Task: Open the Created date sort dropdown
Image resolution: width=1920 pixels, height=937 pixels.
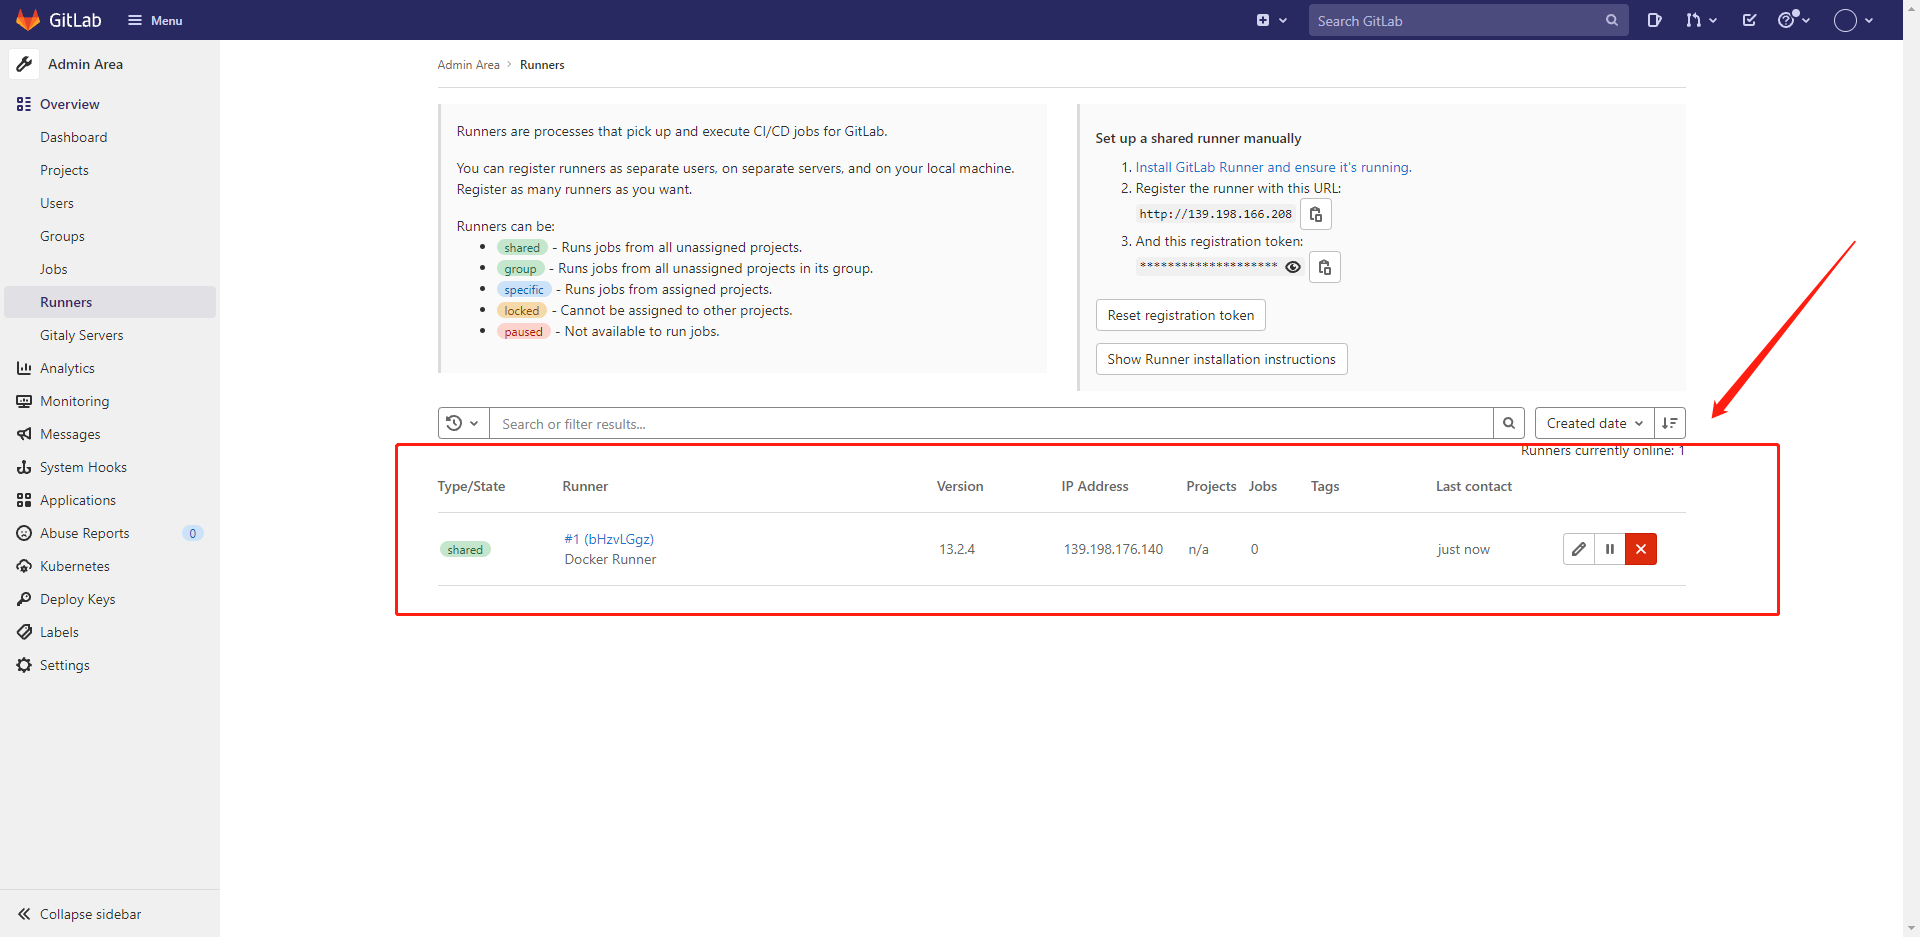Action: tap(1594, 423)
